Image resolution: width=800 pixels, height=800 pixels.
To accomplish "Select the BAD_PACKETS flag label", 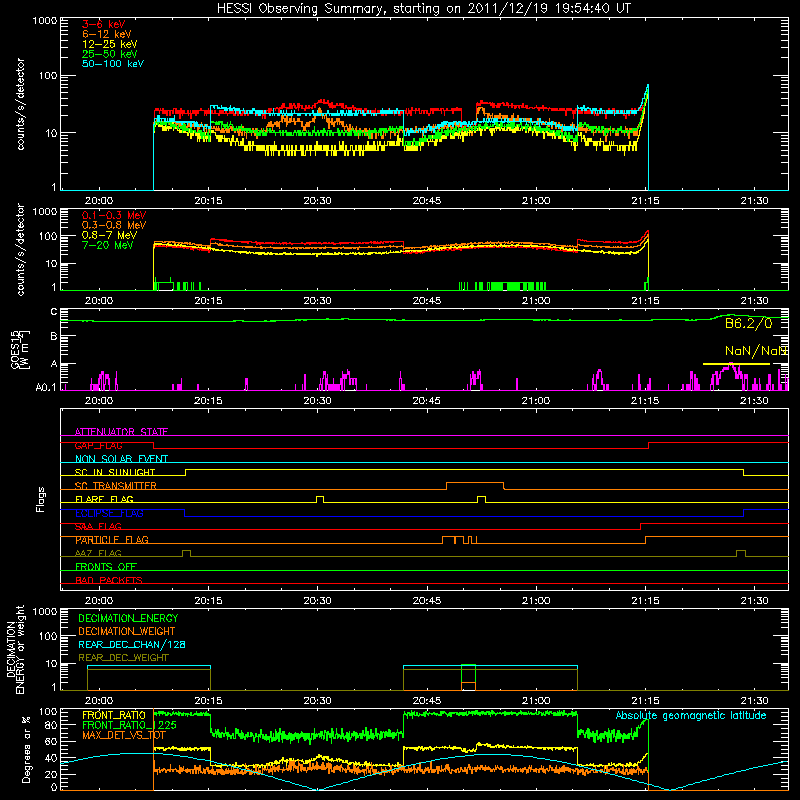I will (109, 580).
